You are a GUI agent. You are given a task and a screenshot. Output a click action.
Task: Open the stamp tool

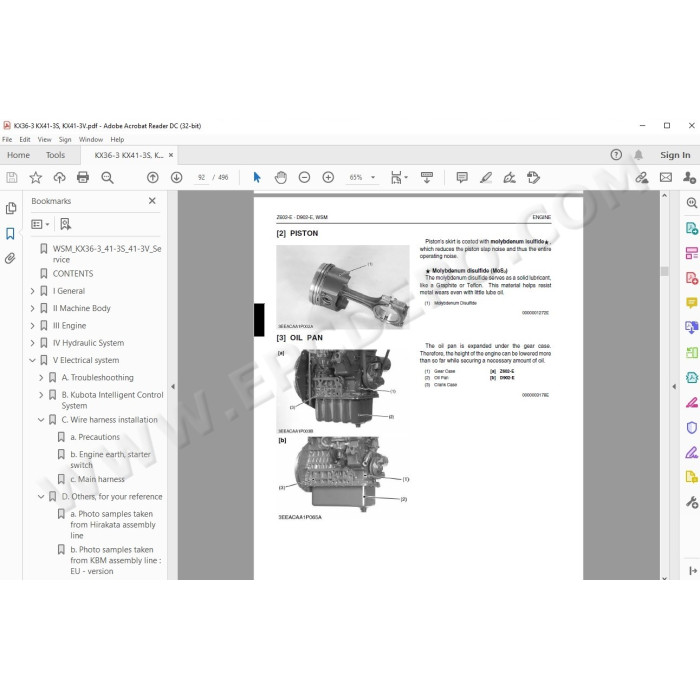pyautogui.click(x=533, y=178)
